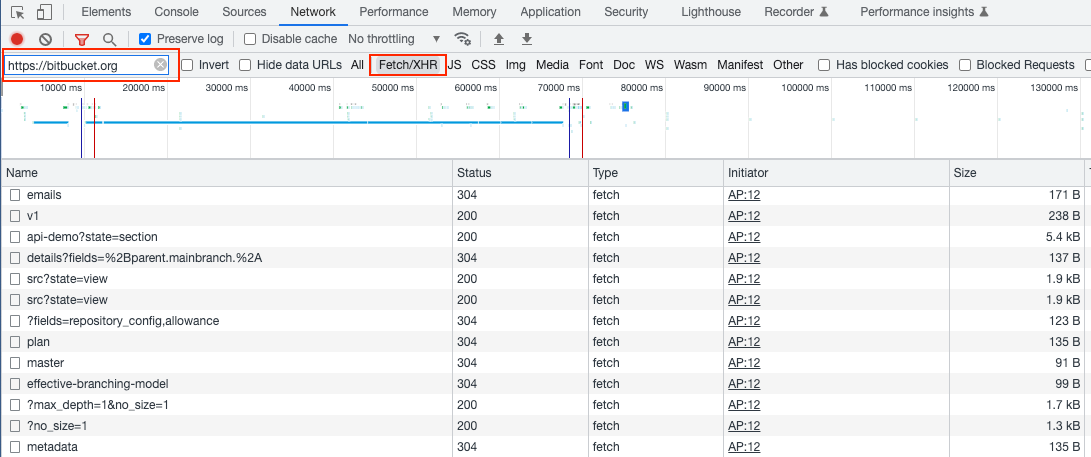Filter requests by Manifest
Viewport: 1091px width, 457px height.
point(740,65)
